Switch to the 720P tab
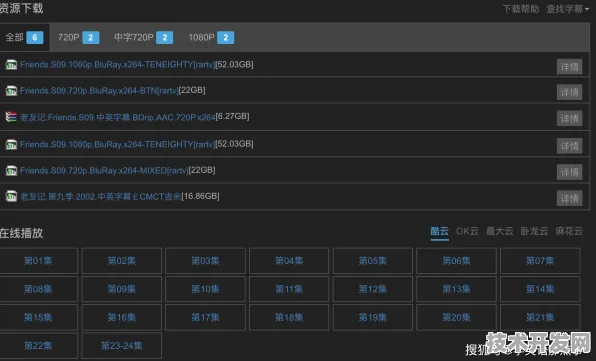Viewport: 596px width, 361px height. [x=78, y=37]
